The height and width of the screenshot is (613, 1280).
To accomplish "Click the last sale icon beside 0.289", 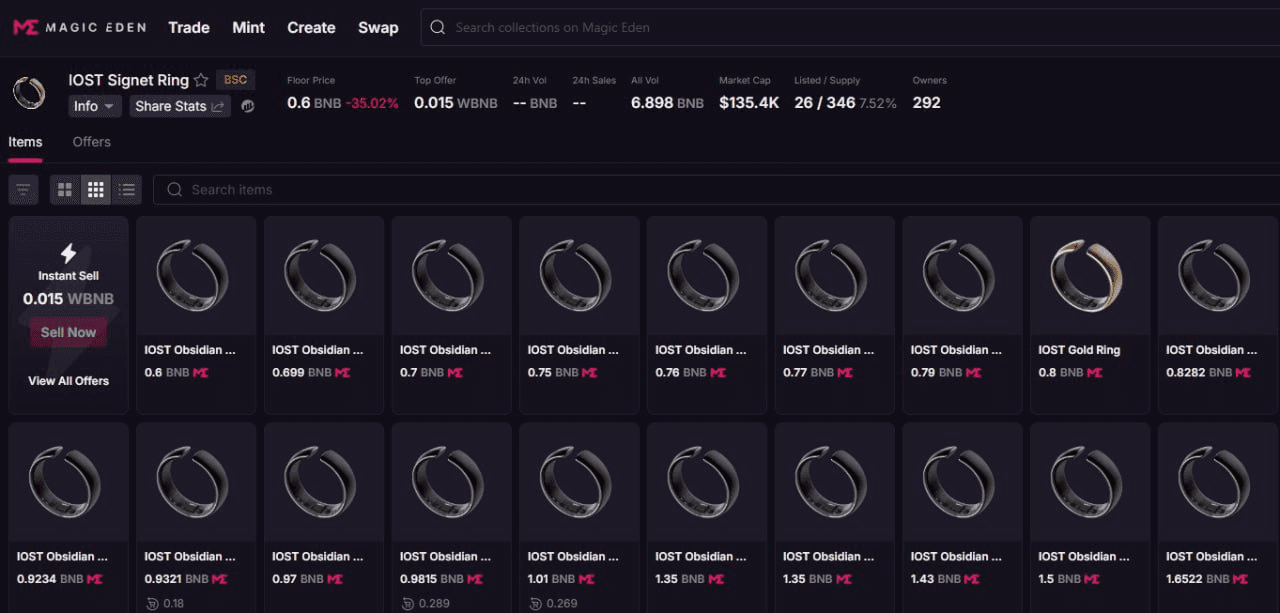I will (407, 603).
